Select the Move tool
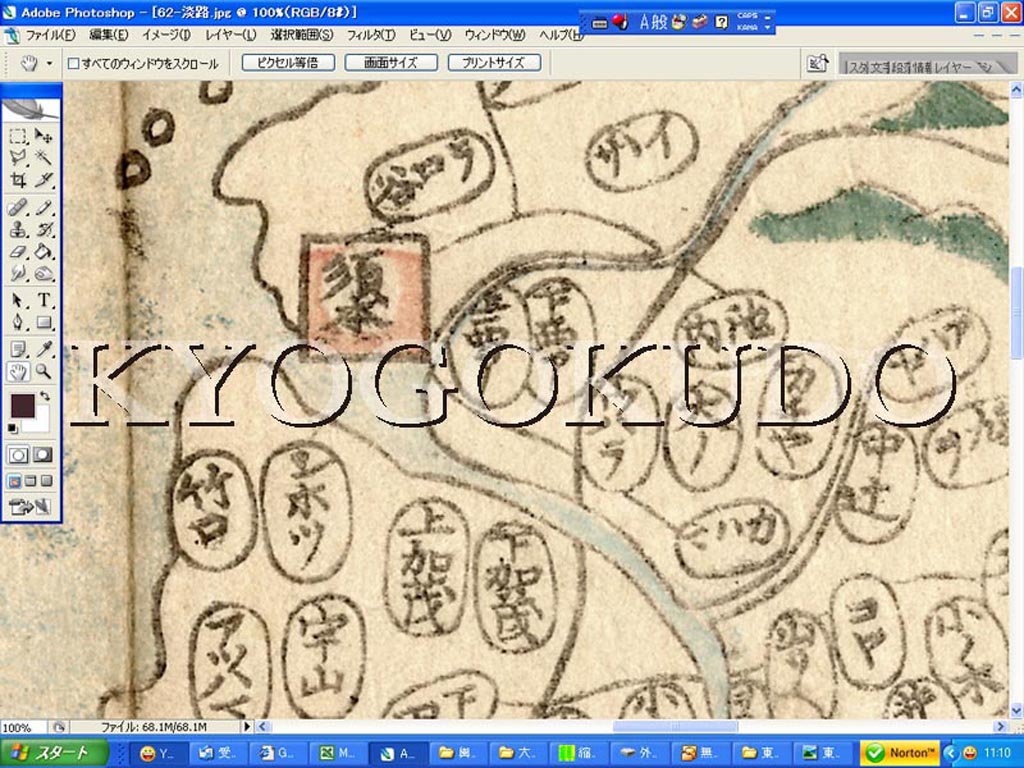Image resolution: width=1024 pixels, height=768 pixels. tap(43, 136)
